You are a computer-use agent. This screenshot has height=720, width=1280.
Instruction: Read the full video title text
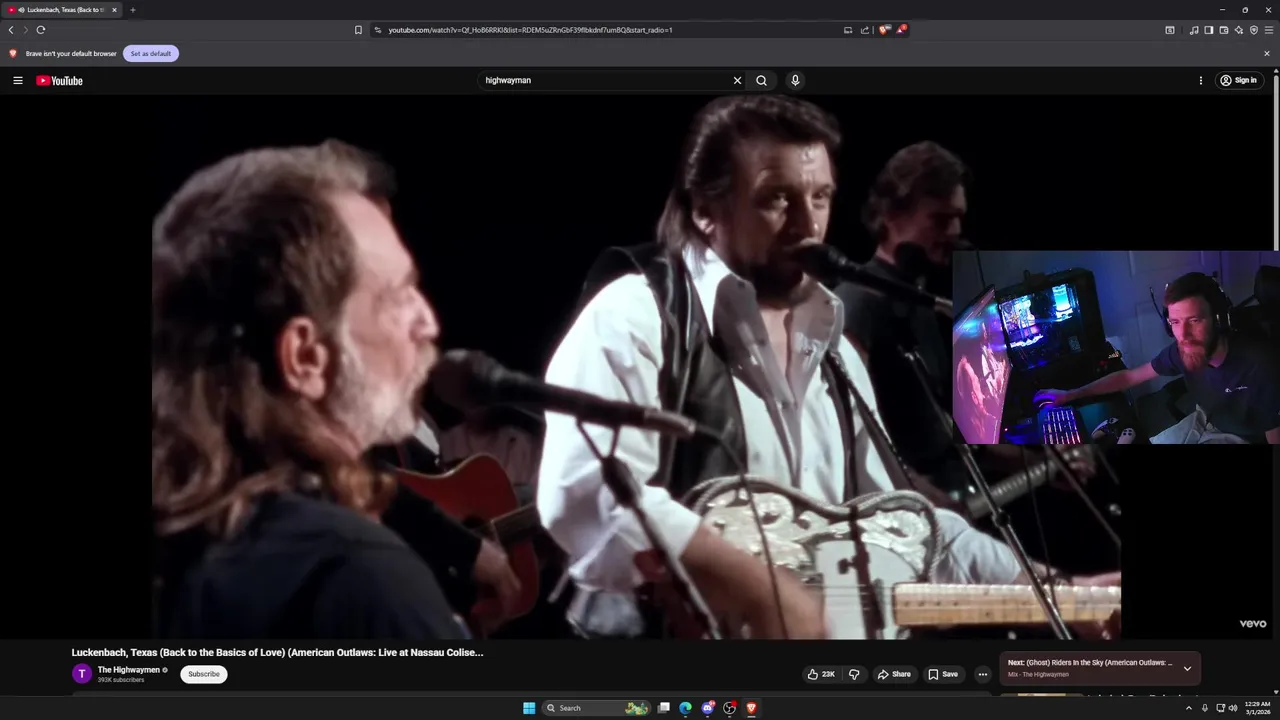coord(277,652)
